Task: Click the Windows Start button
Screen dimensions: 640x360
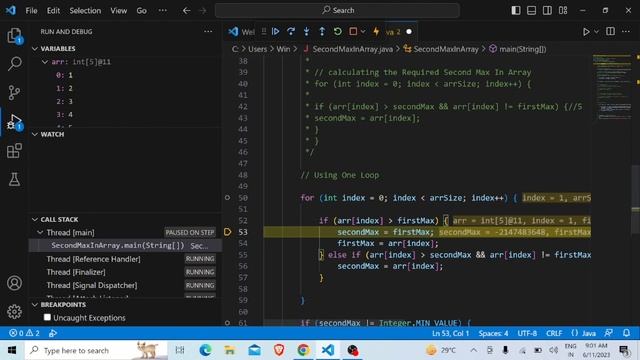Action: tap(12, 350)
